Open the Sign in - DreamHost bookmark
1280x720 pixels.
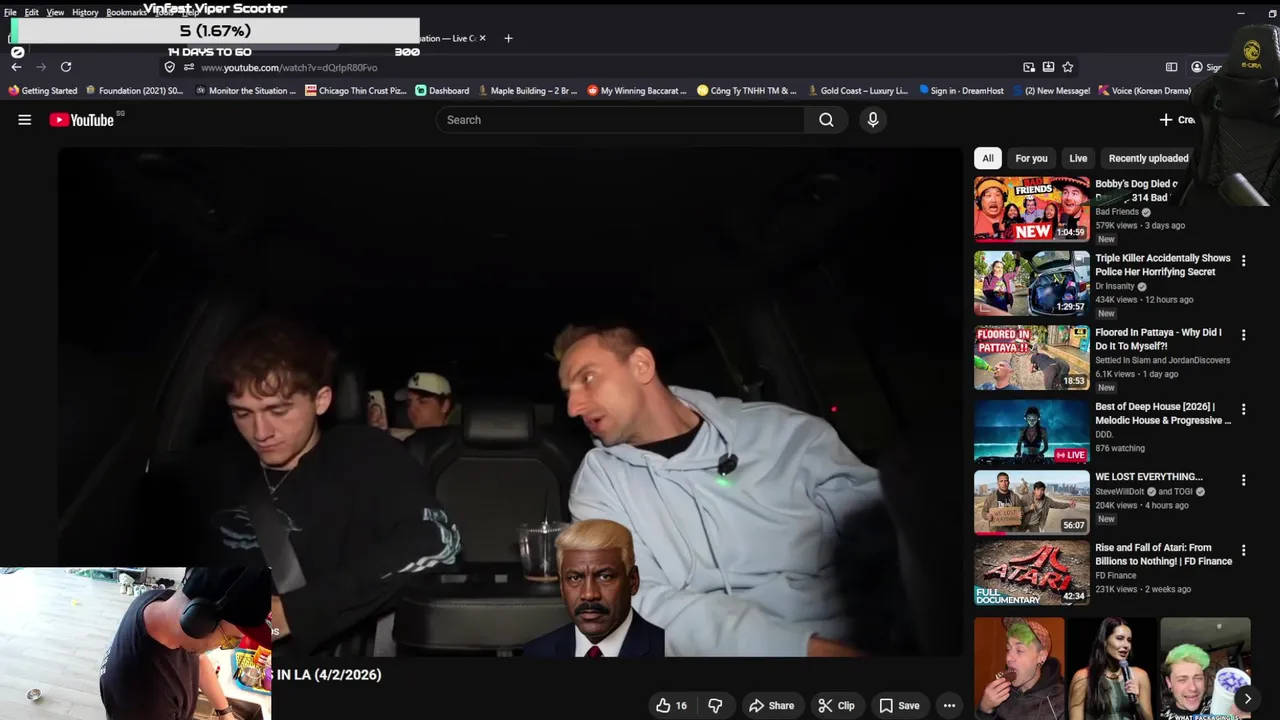point(961,91)
